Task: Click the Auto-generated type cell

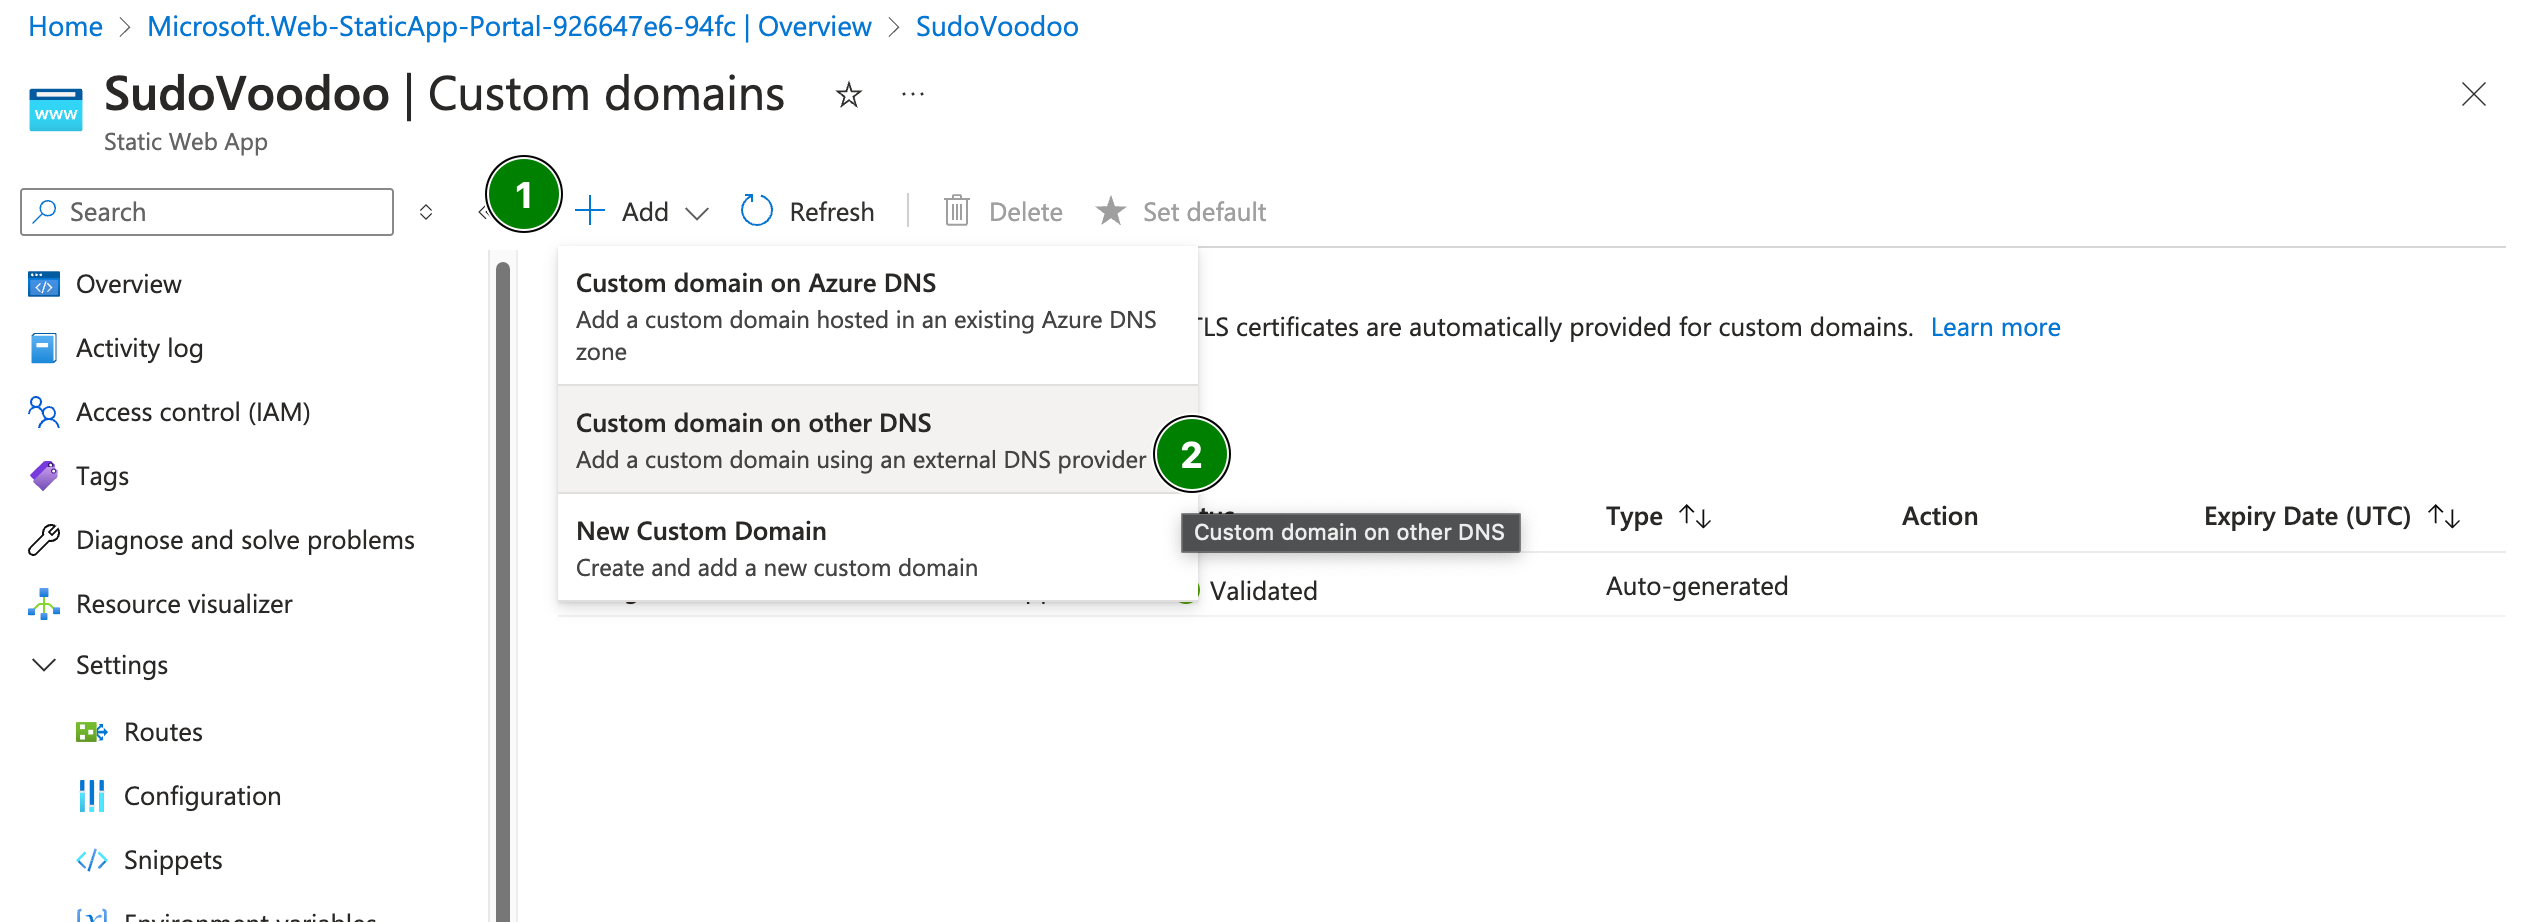Action: [1696, 586]
